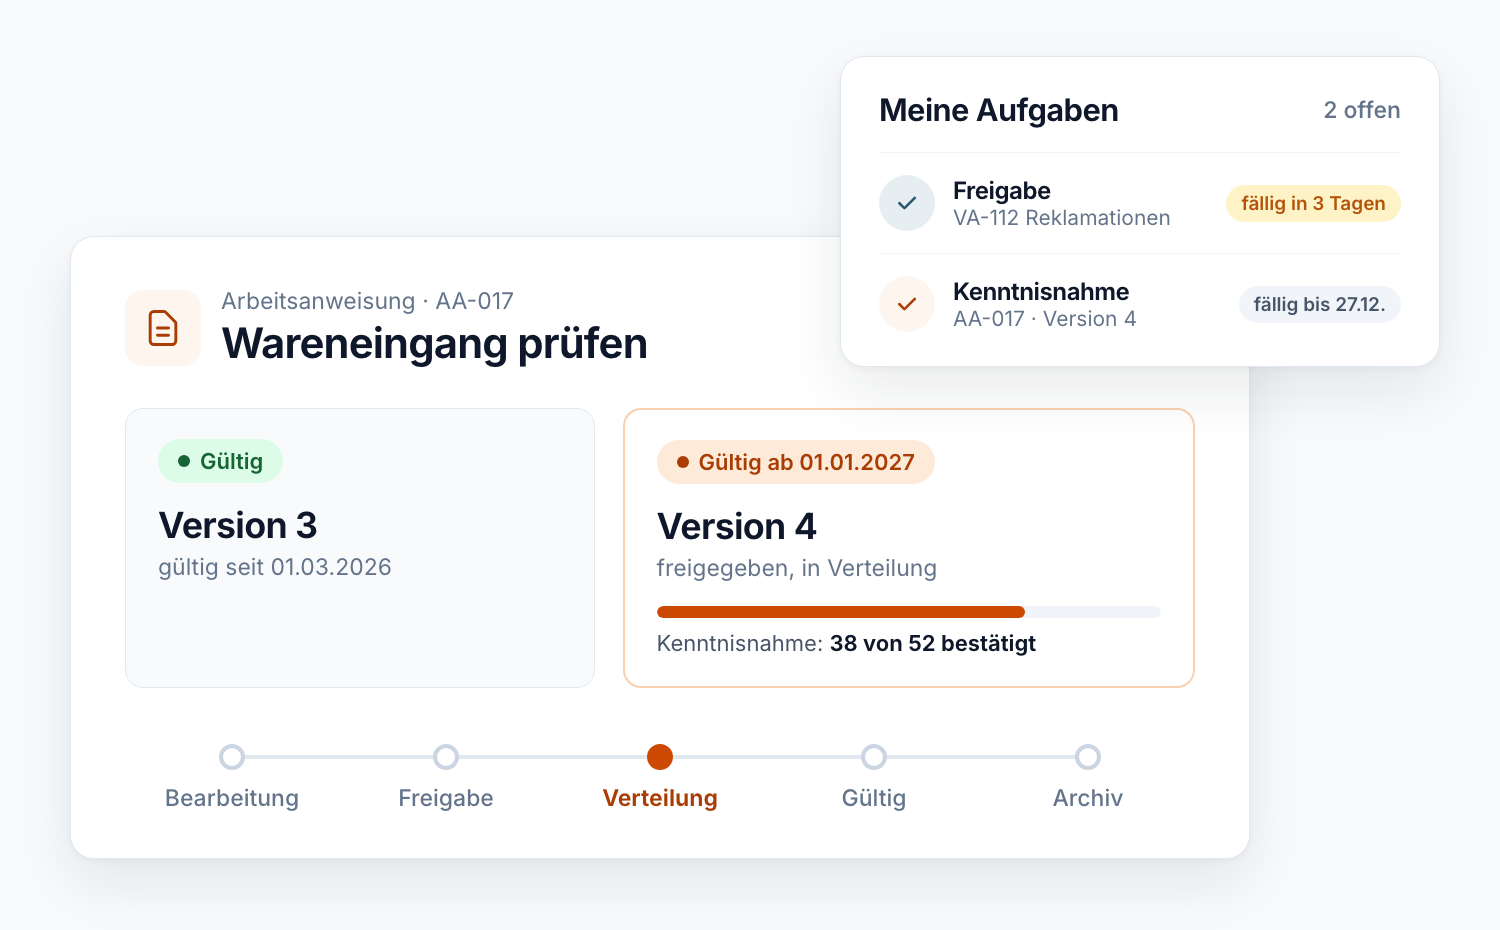Click the Kenntnisnahme progress bar in Version 4

pos(909,612)
